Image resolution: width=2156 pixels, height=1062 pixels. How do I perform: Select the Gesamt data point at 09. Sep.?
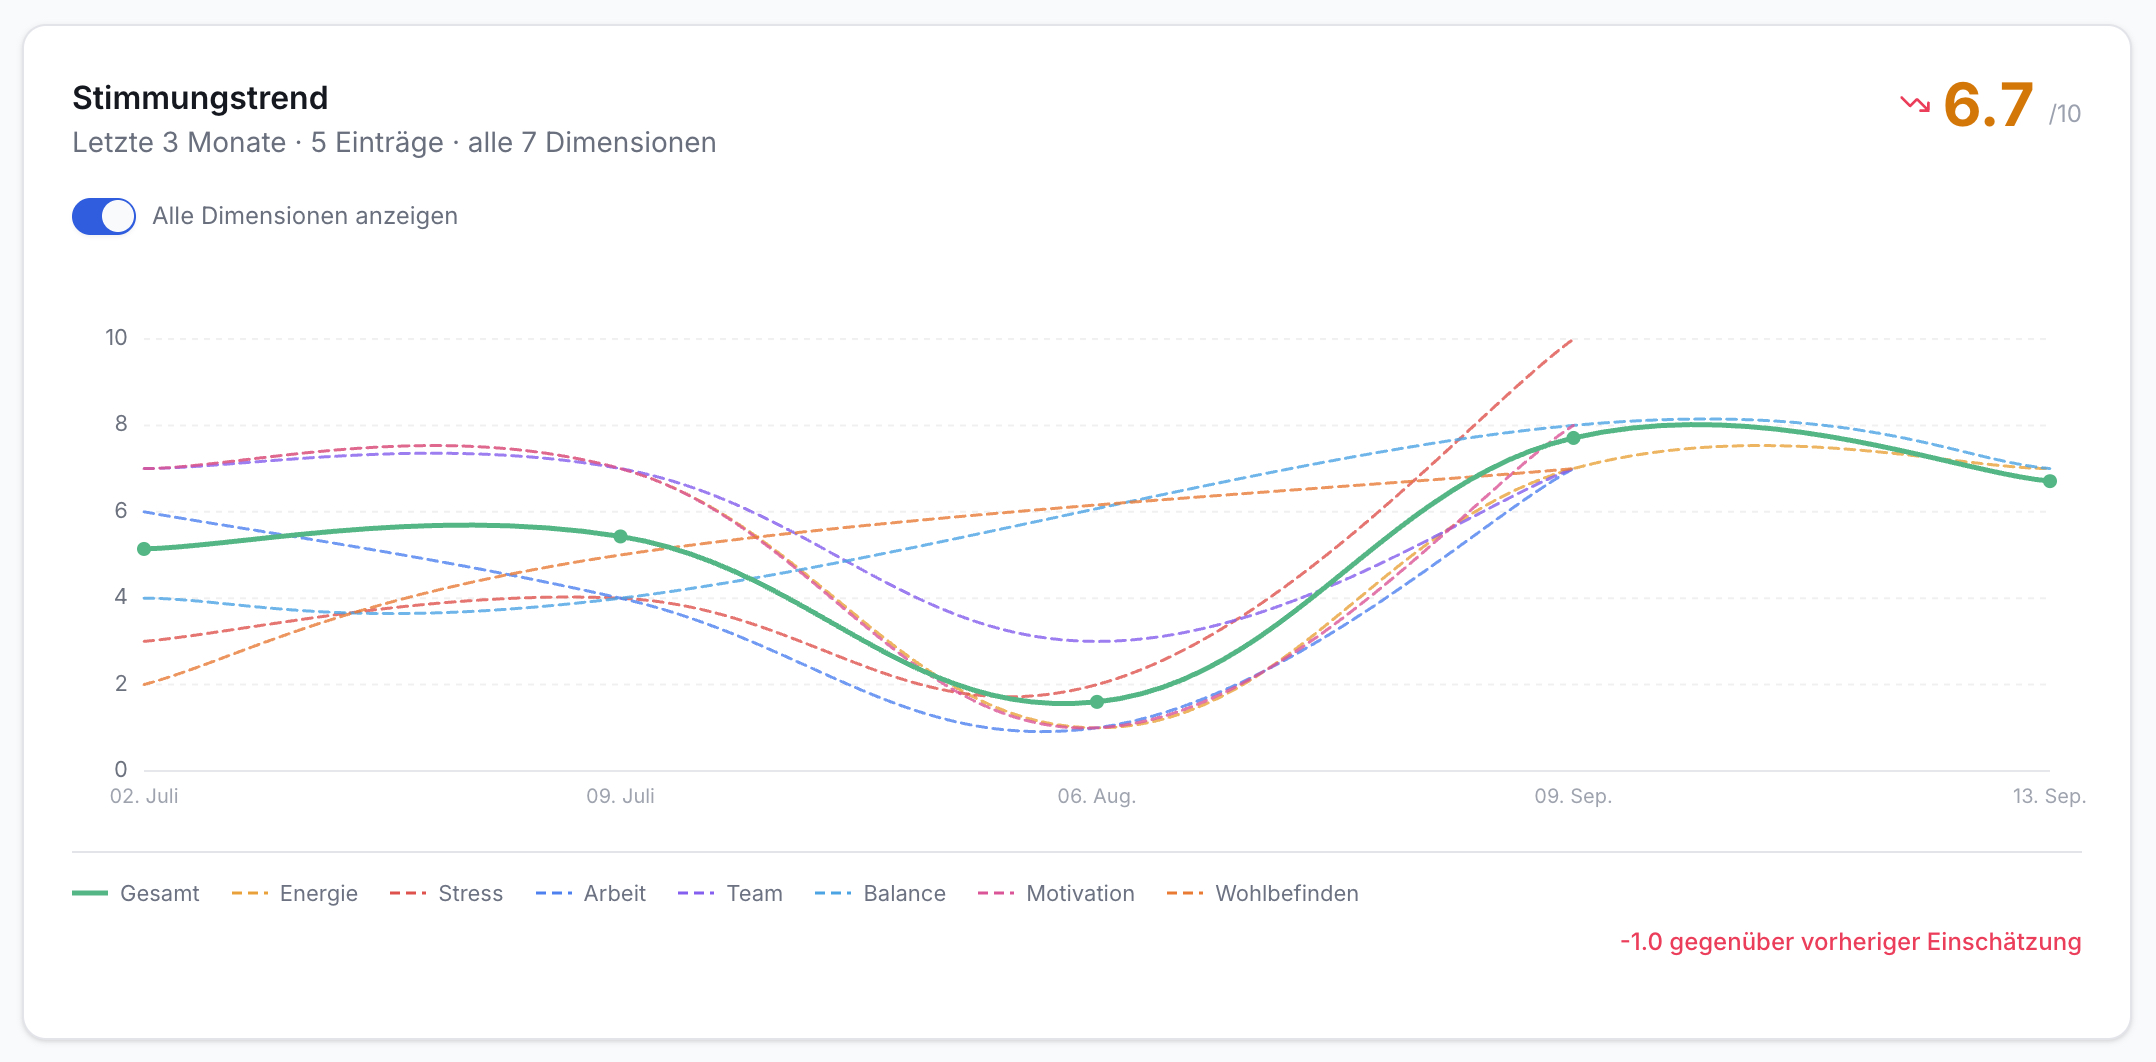pos(1573,438)
